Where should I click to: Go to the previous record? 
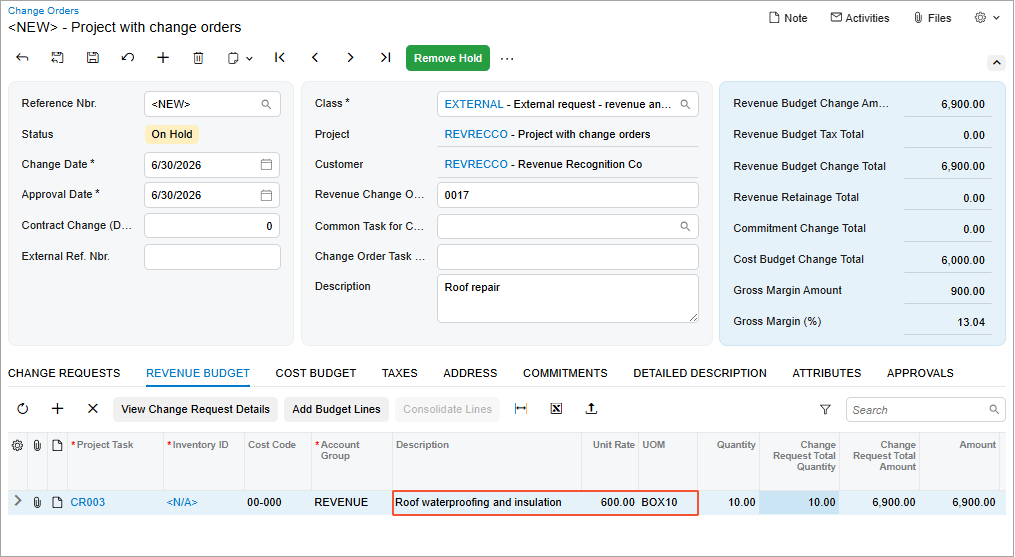[315, 58]
